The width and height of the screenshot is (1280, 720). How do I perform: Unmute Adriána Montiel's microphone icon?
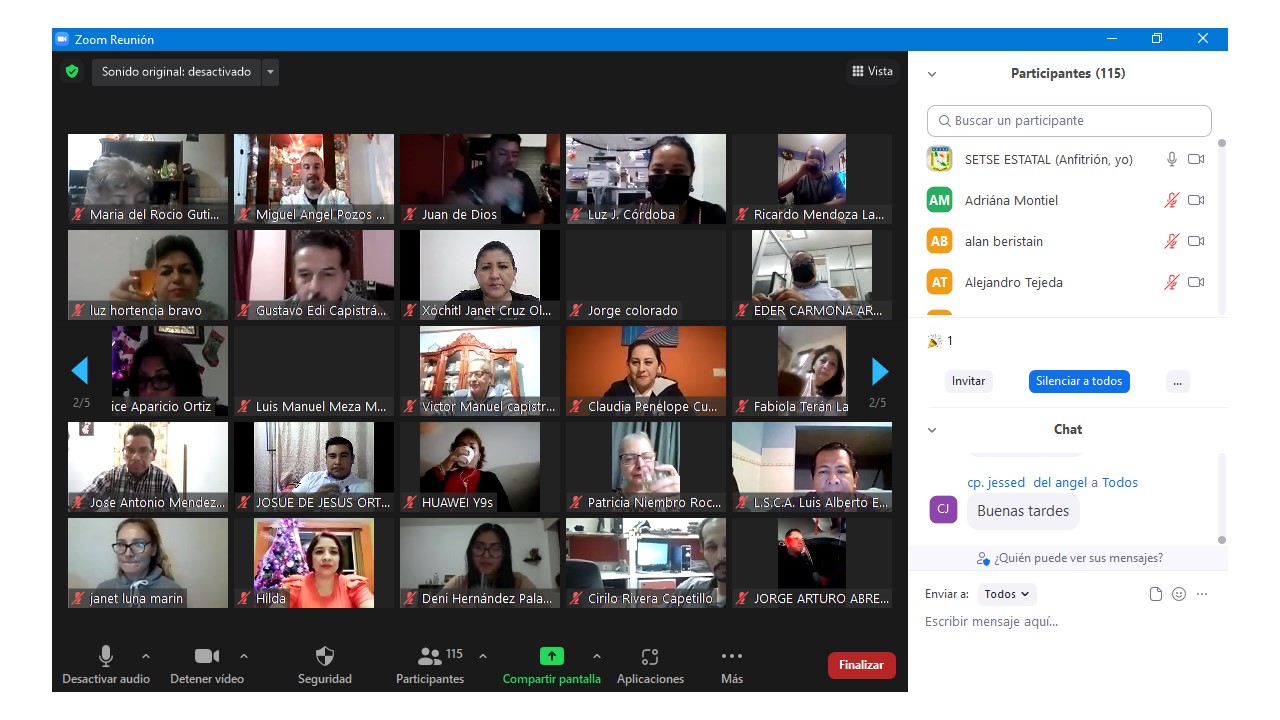click(x=1172, y=200)
